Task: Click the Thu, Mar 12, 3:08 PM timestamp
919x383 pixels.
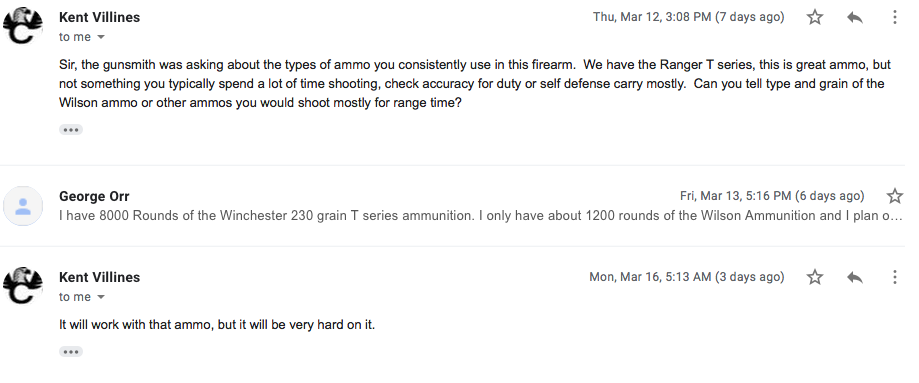Action: 689,17
